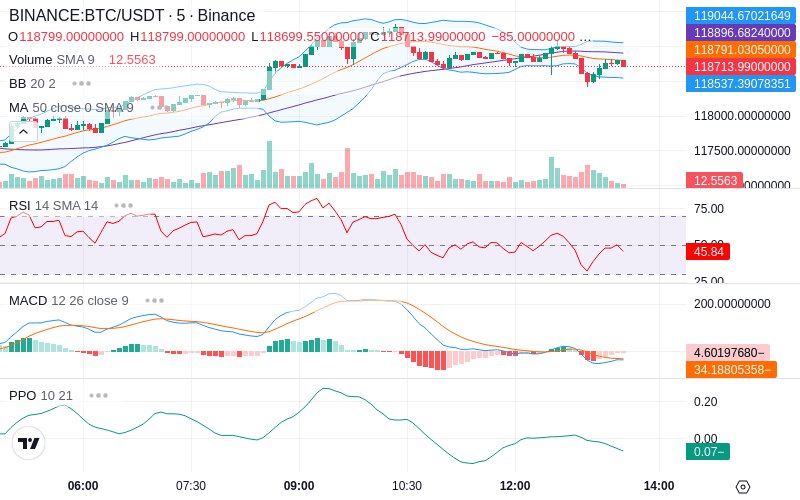Screen dimensions: 800x500
Task: Collapse the indicator legend with chevron
Action: (x=23, y=132)
